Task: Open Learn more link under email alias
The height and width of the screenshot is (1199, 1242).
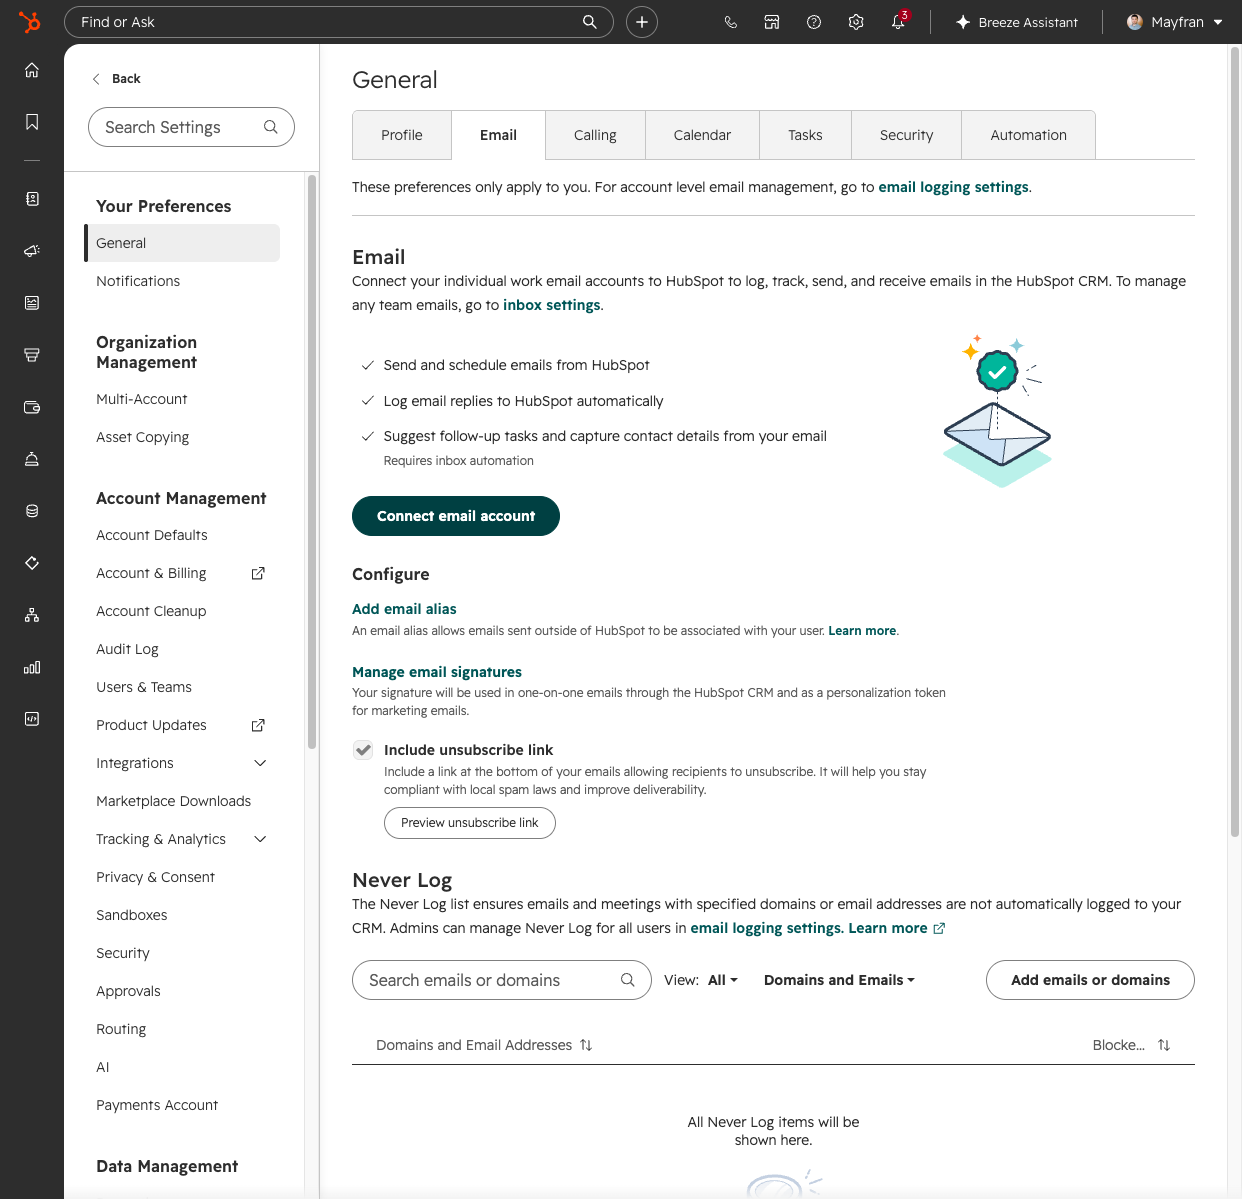Action: [x=862, y=631]
